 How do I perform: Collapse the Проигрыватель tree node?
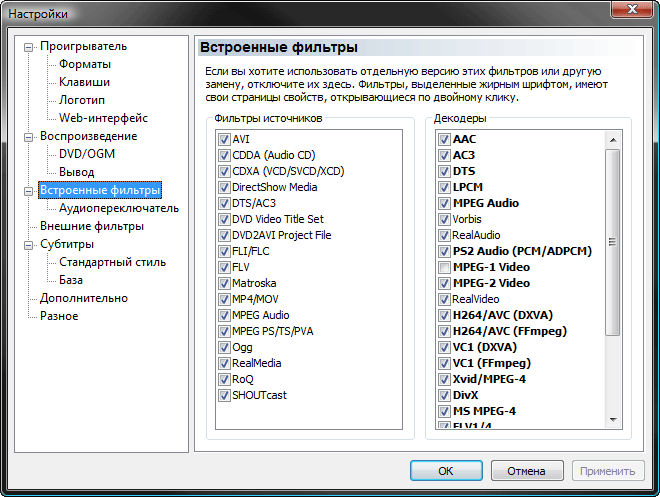28,47
